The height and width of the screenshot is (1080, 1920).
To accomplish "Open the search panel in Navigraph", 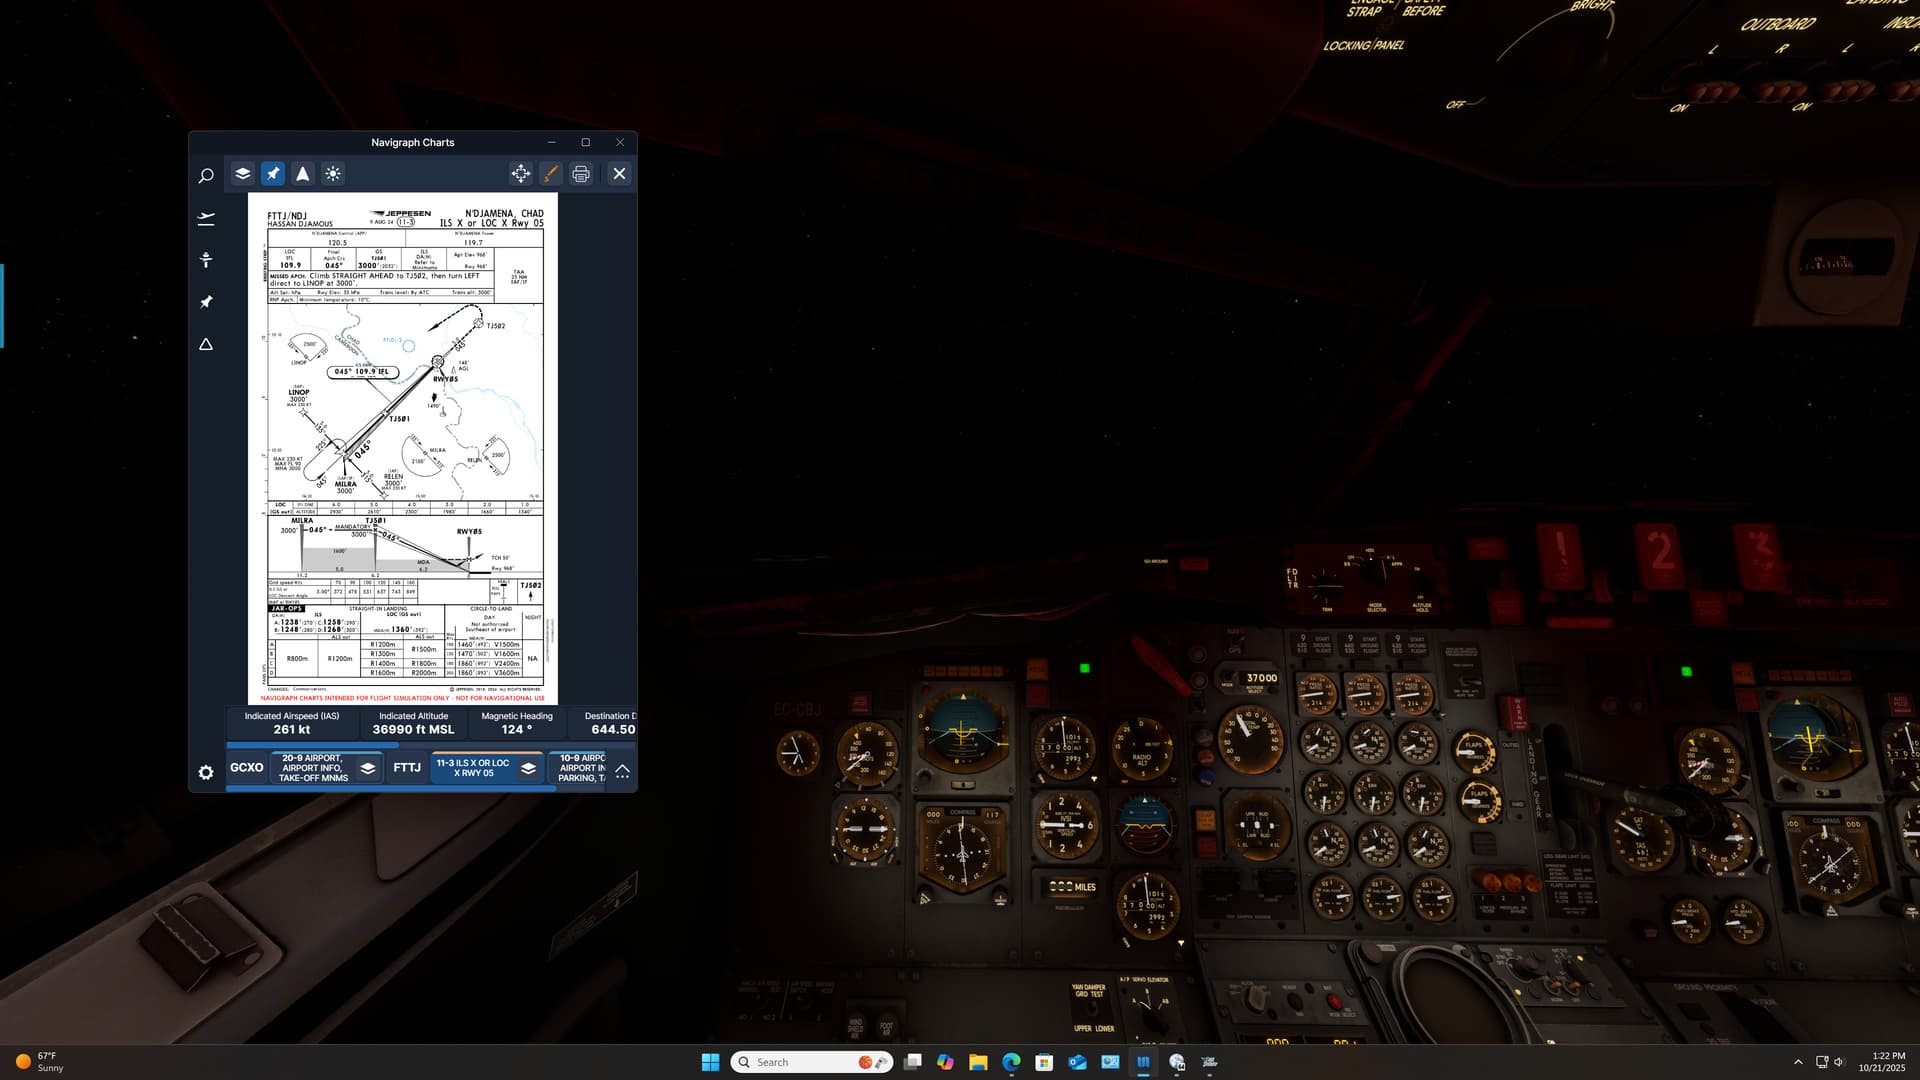I will click(206, 176).
